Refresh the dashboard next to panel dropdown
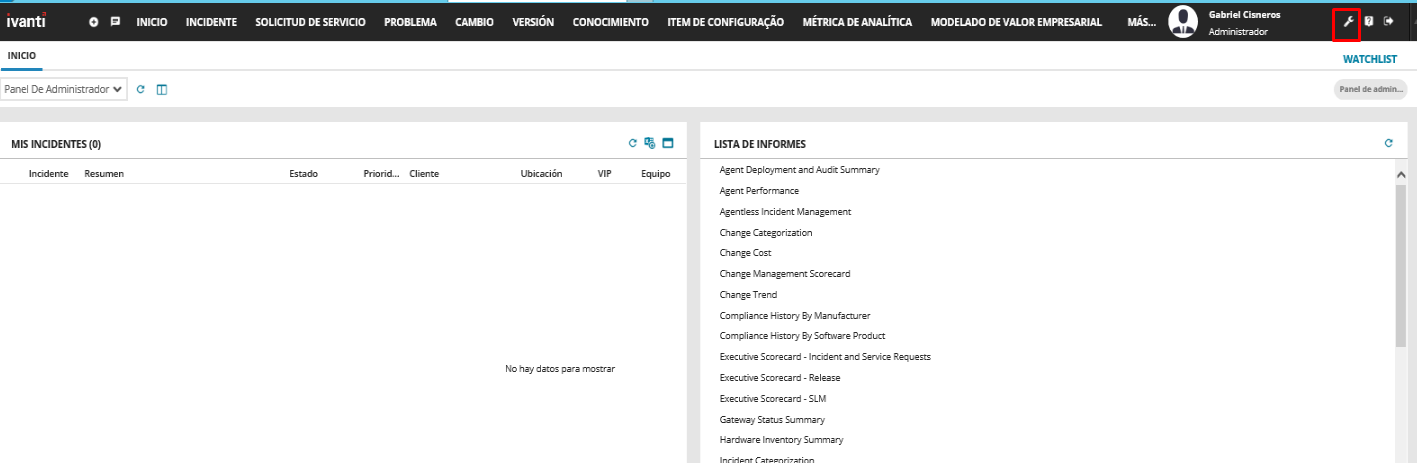Screen dimensions: 1417x463 tap(141, 90)
